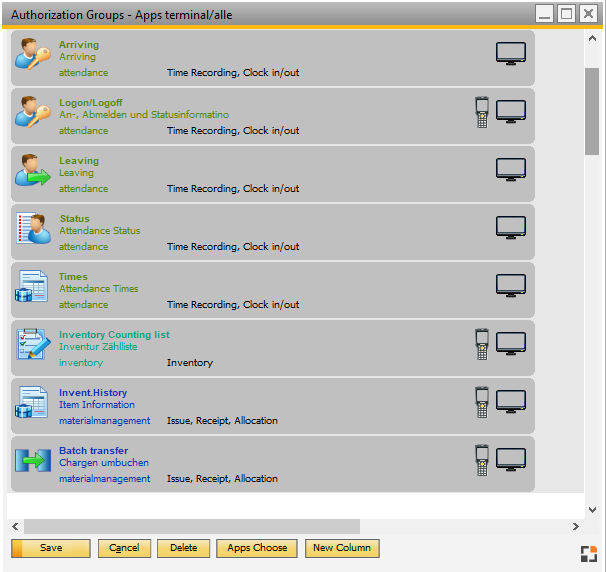Select the Invent.History title link
The image size is (606, 572).
point(93,393)
